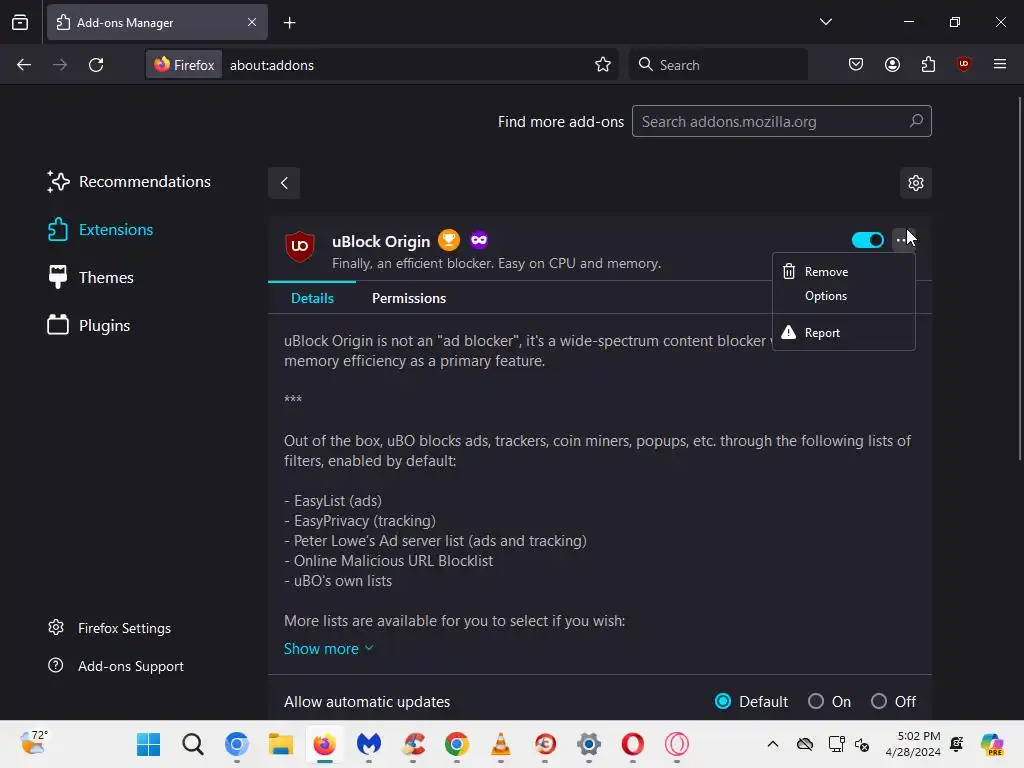Open the list all tabs chevron

(825, 22)
